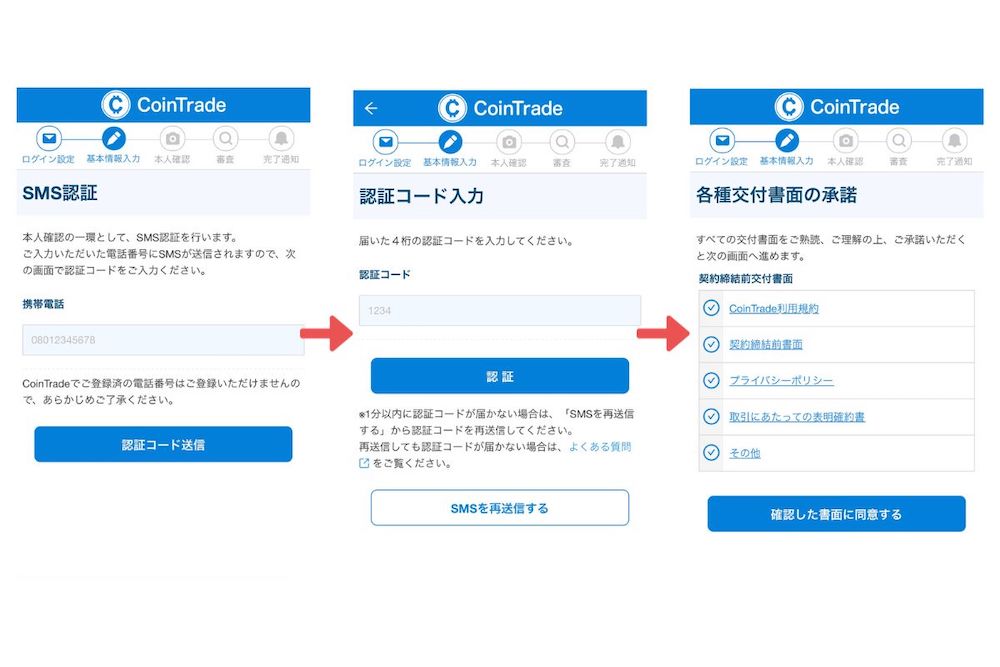The height and width of the screenshot is (667, 1000).
Task: Select 完了通知 bell icon on 各種交付書面の承諾 screen
Action: coord(954,140)
